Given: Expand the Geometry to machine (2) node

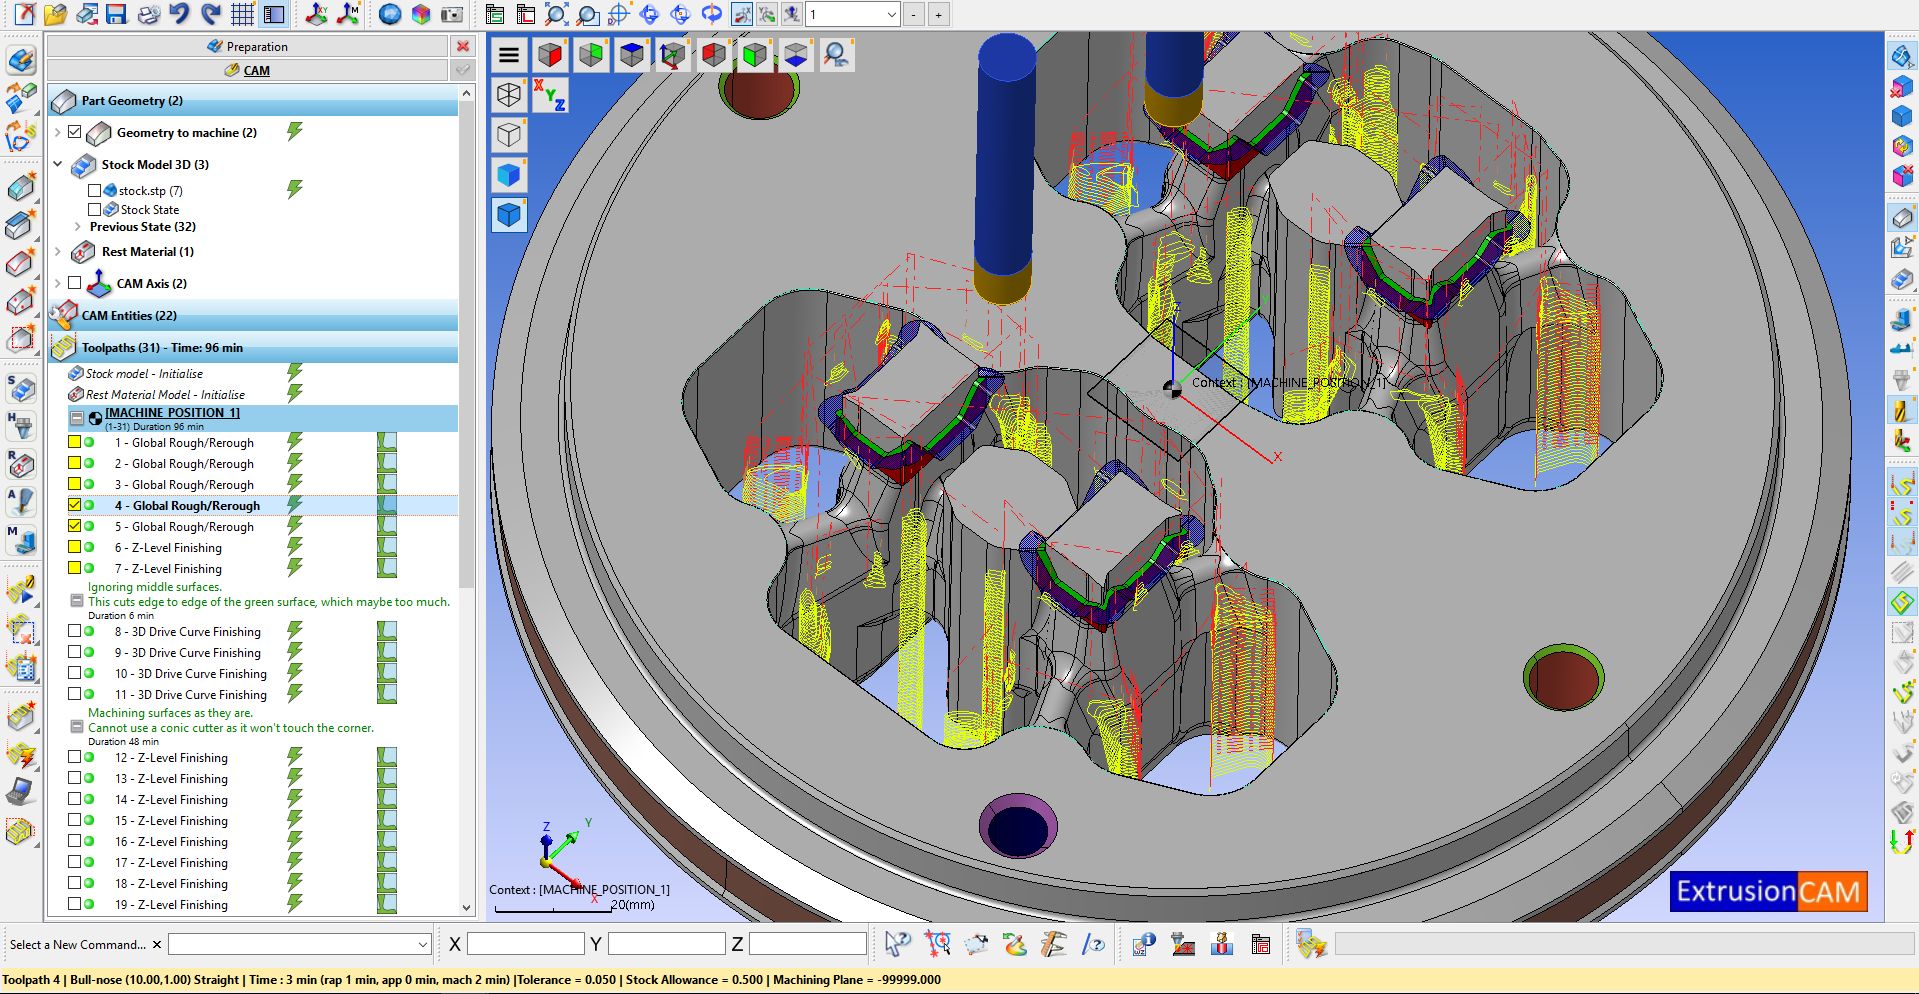Looking at the screenshot, I should [x=57, y=132].
